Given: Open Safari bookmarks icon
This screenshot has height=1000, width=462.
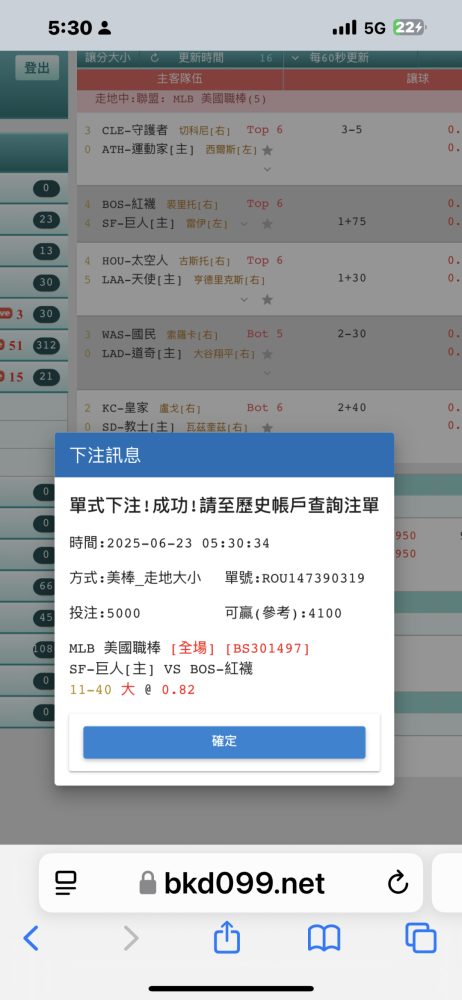Looking at the screenshot, I should pyautogui.click(x=324, y=938).
